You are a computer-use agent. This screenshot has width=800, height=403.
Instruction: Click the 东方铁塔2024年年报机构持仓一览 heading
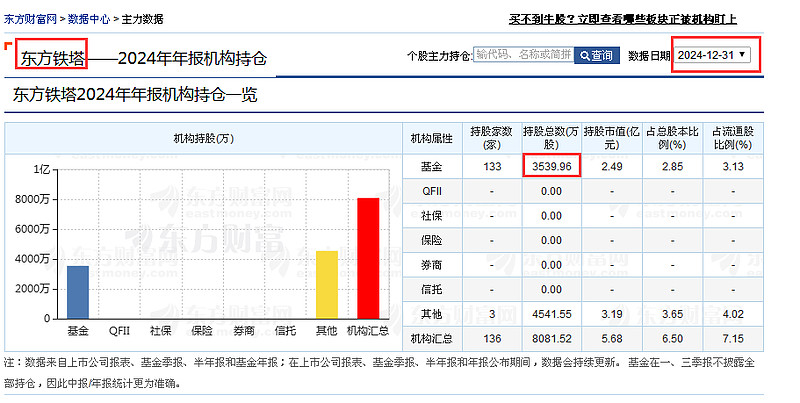[135, 95]
